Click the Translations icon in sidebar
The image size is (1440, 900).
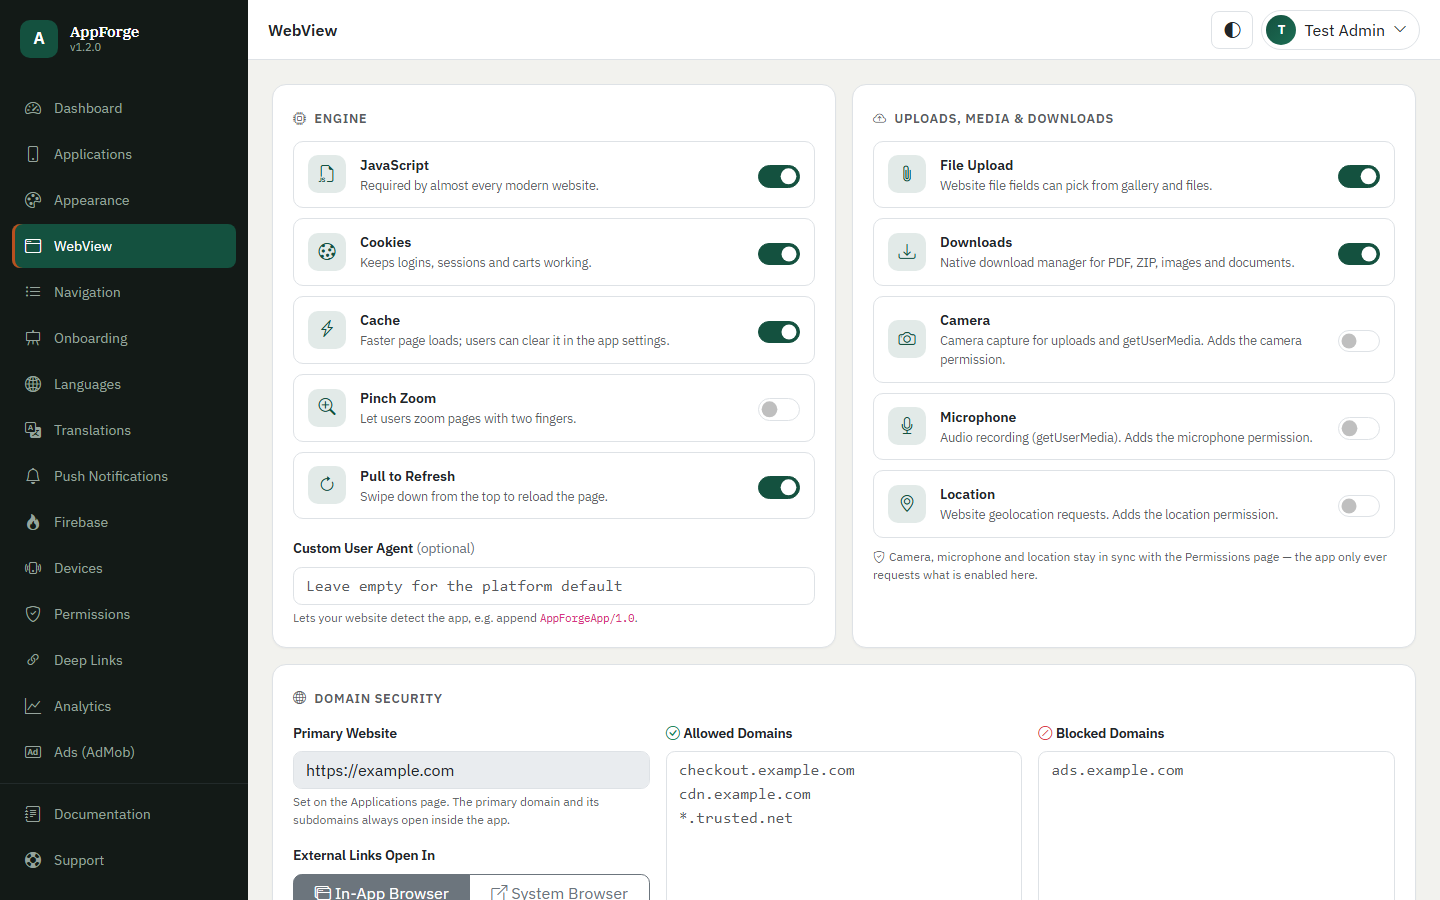tap(33, 430)
